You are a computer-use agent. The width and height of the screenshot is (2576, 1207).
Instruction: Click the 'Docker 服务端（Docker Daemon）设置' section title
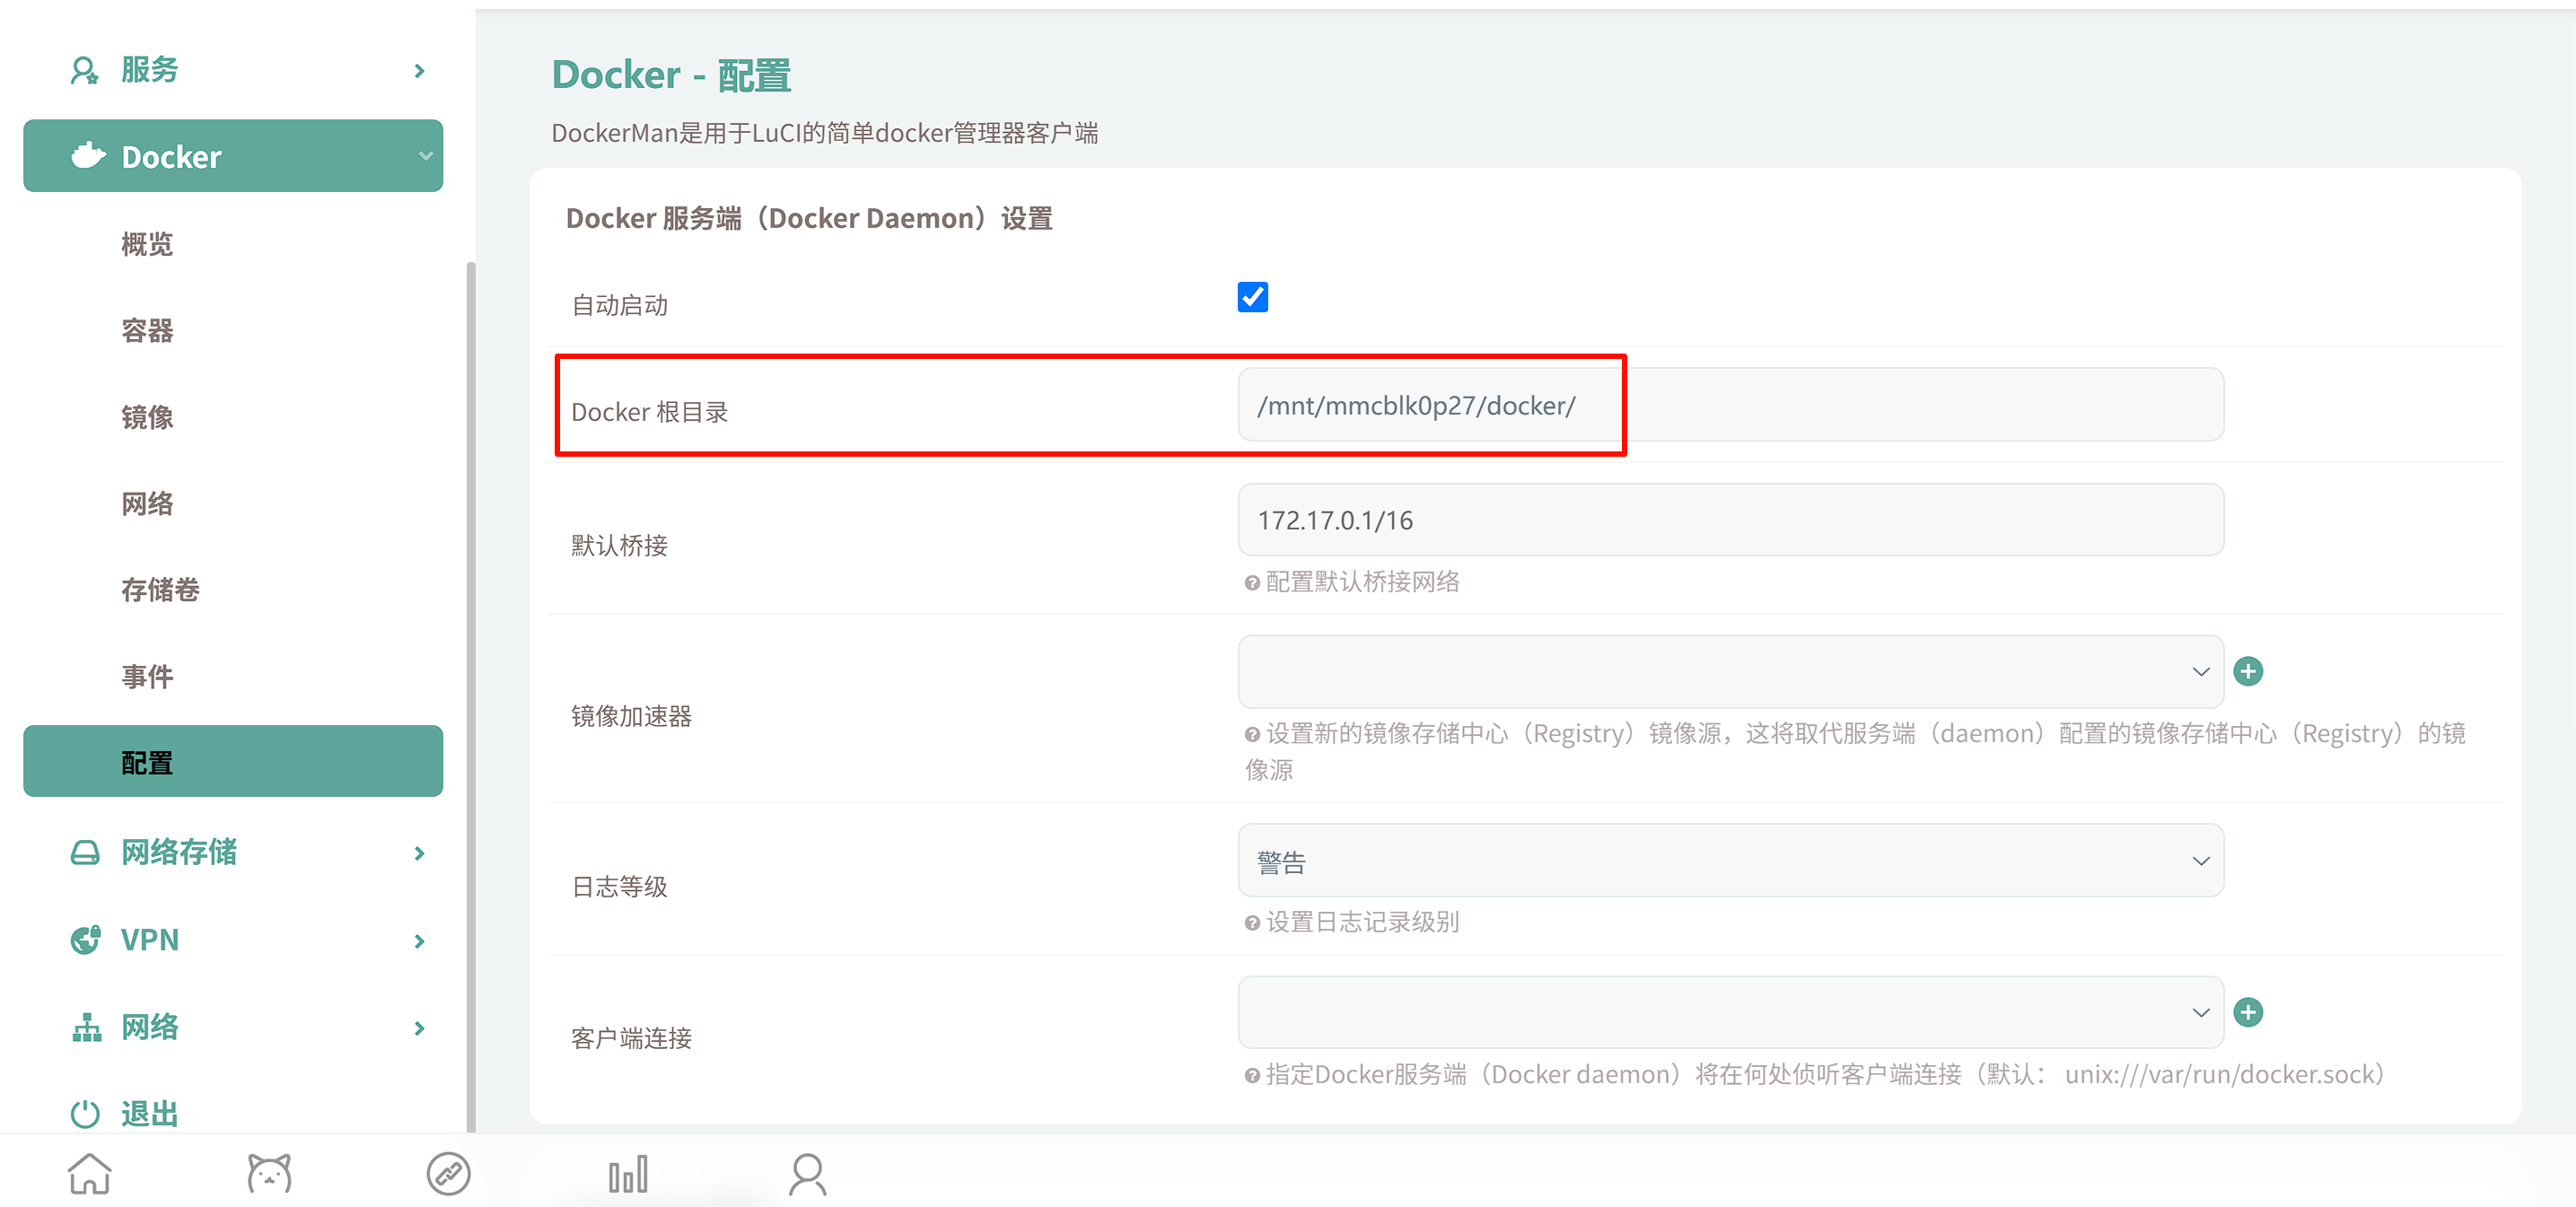tap(809, 218)
